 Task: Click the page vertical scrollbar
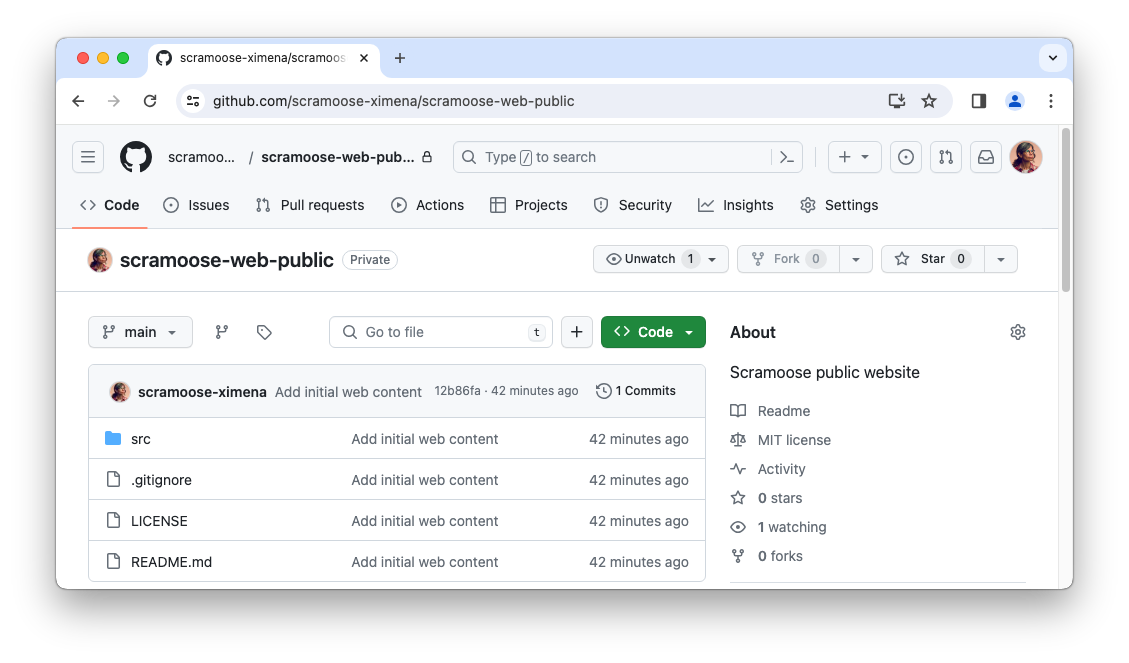1066,210
